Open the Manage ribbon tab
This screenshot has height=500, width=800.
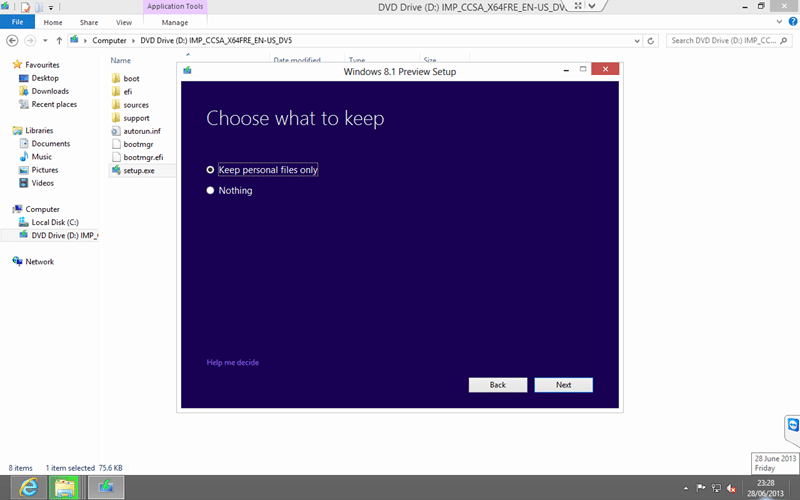tap(174, 22)
